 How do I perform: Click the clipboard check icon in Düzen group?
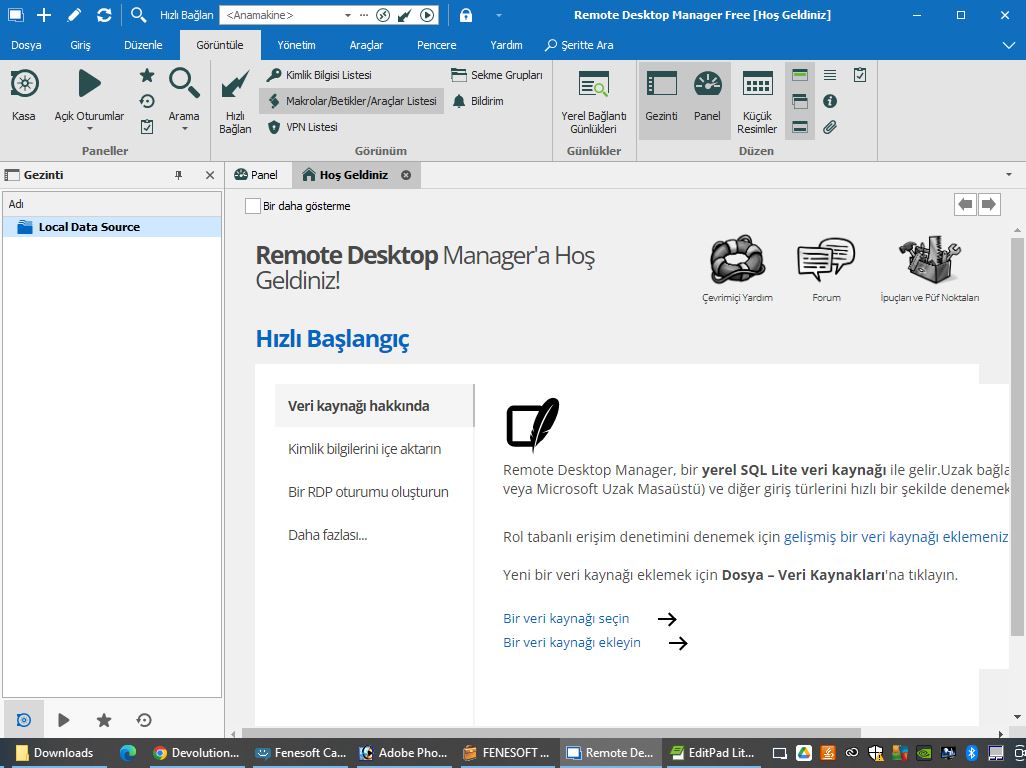[x=860, y=75]
